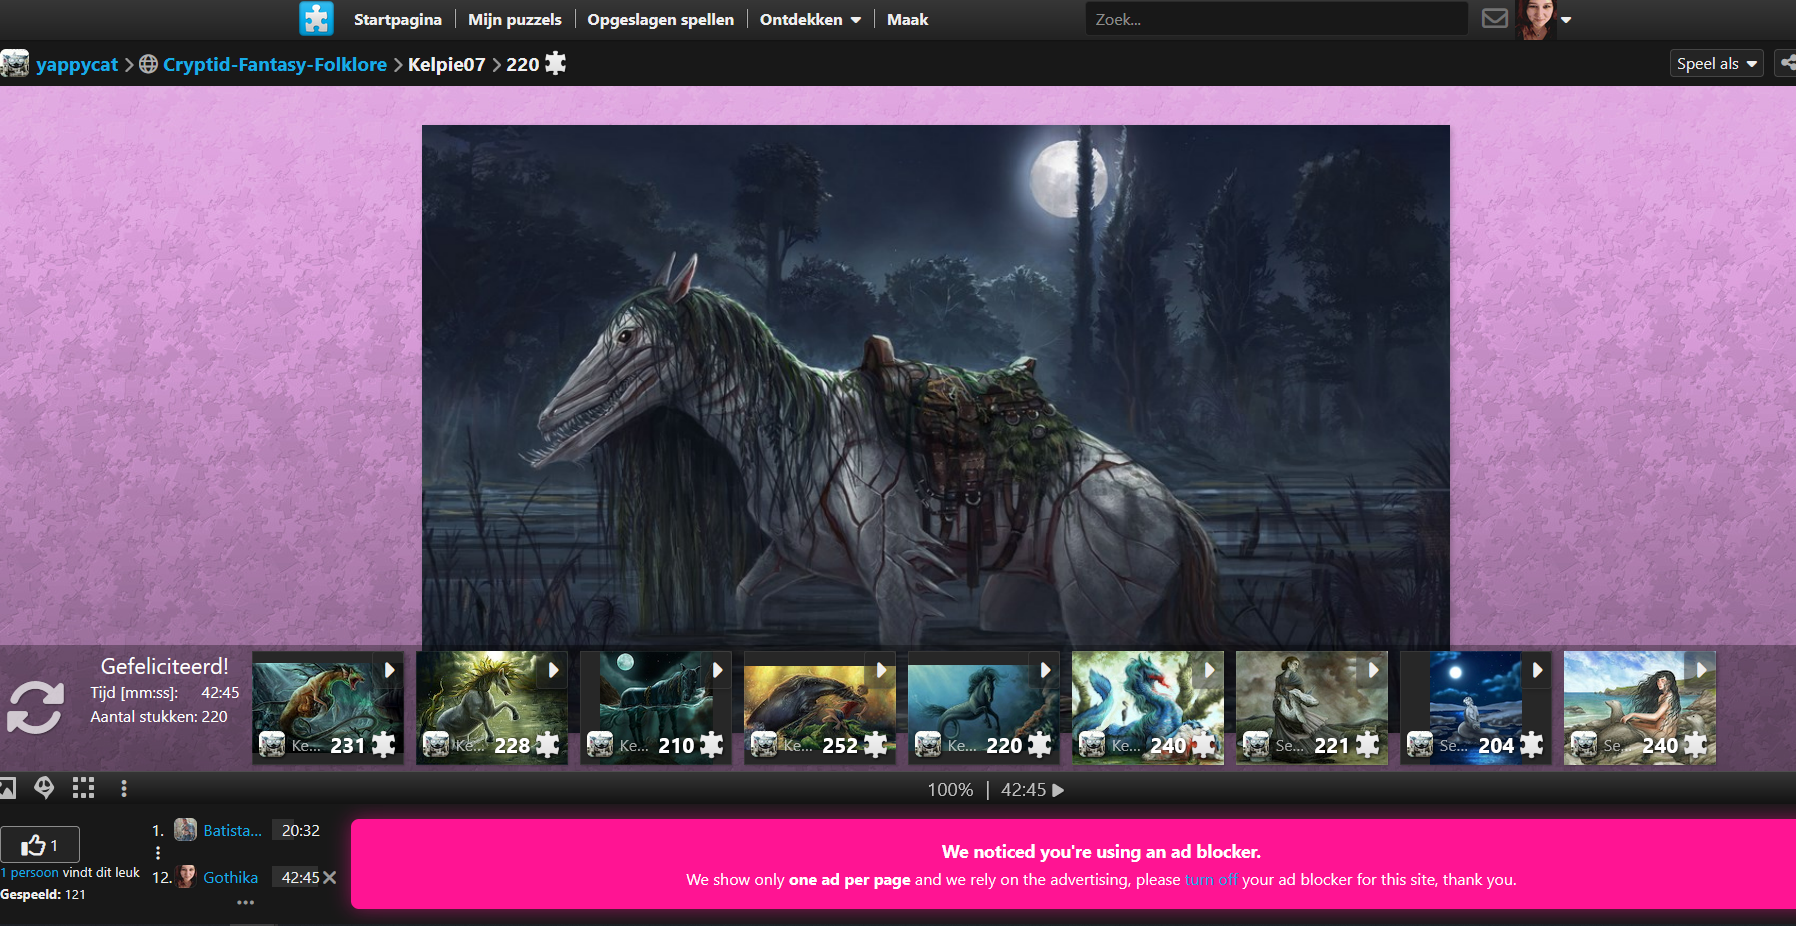
Task: Click the Aantal stukken: 220 text
Action: [159, 717]
